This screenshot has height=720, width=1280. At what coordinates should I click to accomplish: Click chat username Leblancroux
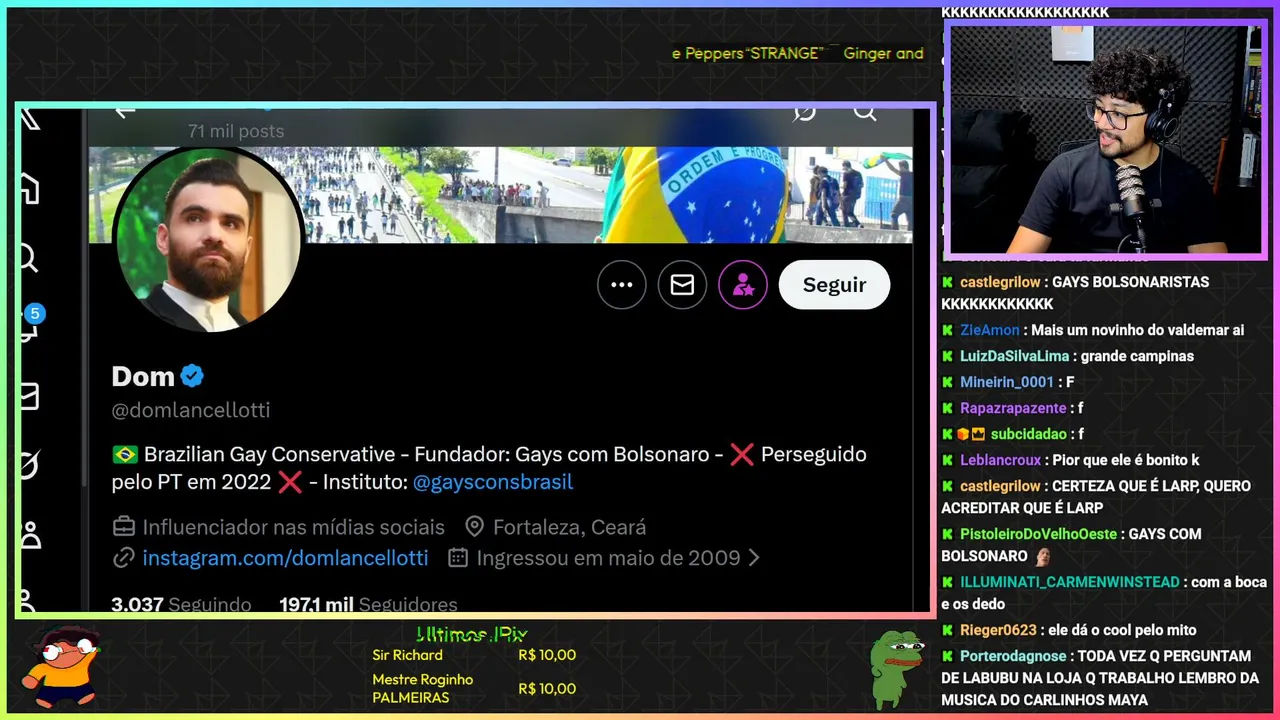click(1001, 460)
